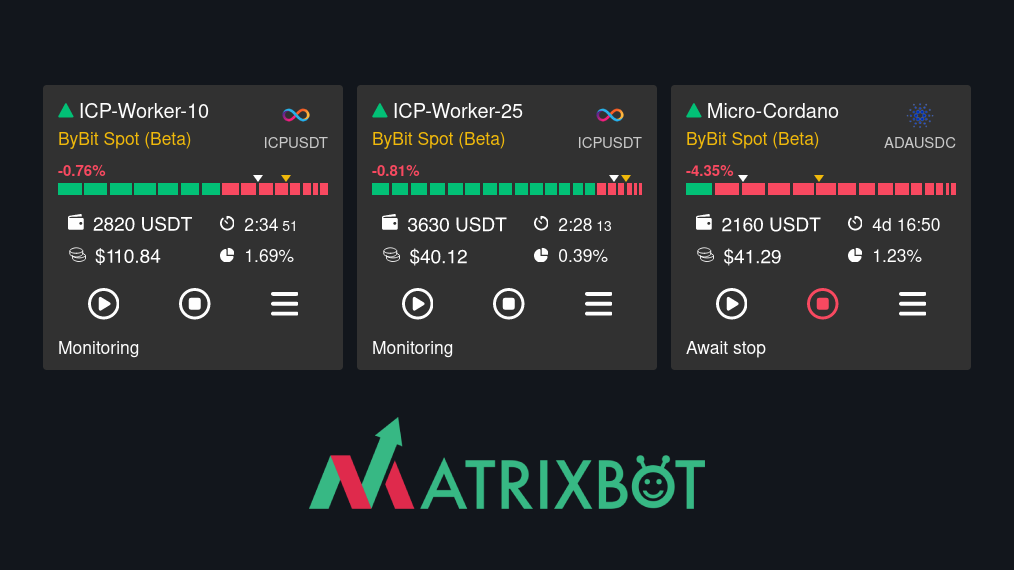Click the ICP infinity logo on ICP-Worker-10
The height and width of the screenshot is (570, 1014).
(296, 115)
